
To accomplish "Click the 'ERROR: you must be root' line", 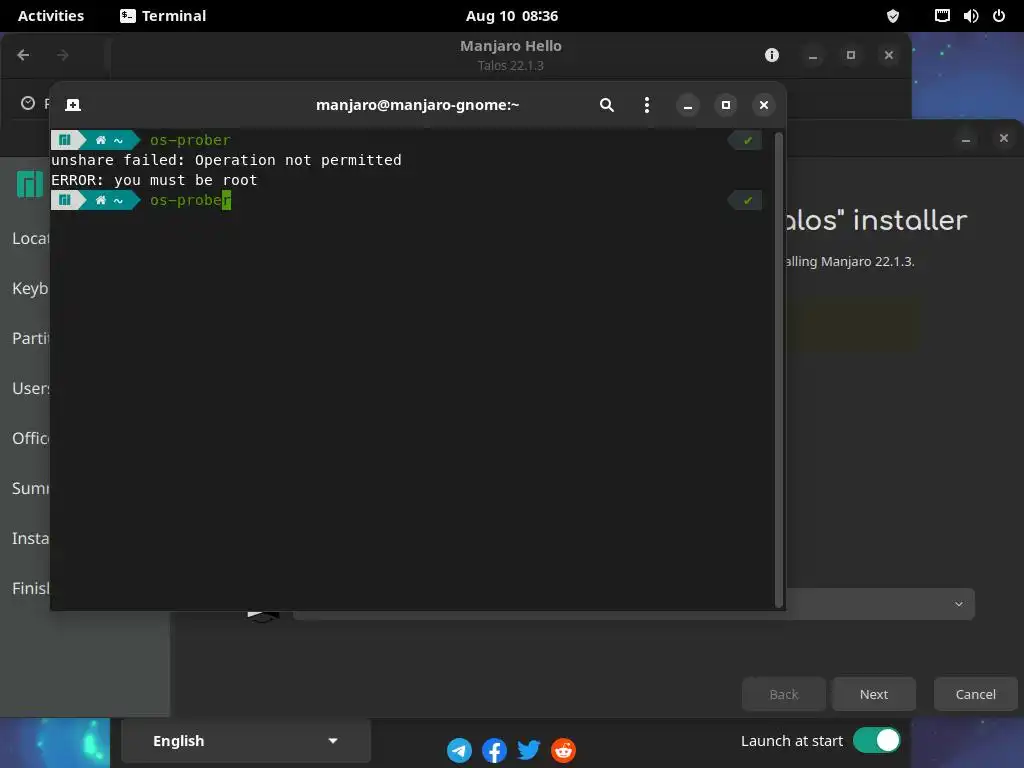I will (154, 180).
